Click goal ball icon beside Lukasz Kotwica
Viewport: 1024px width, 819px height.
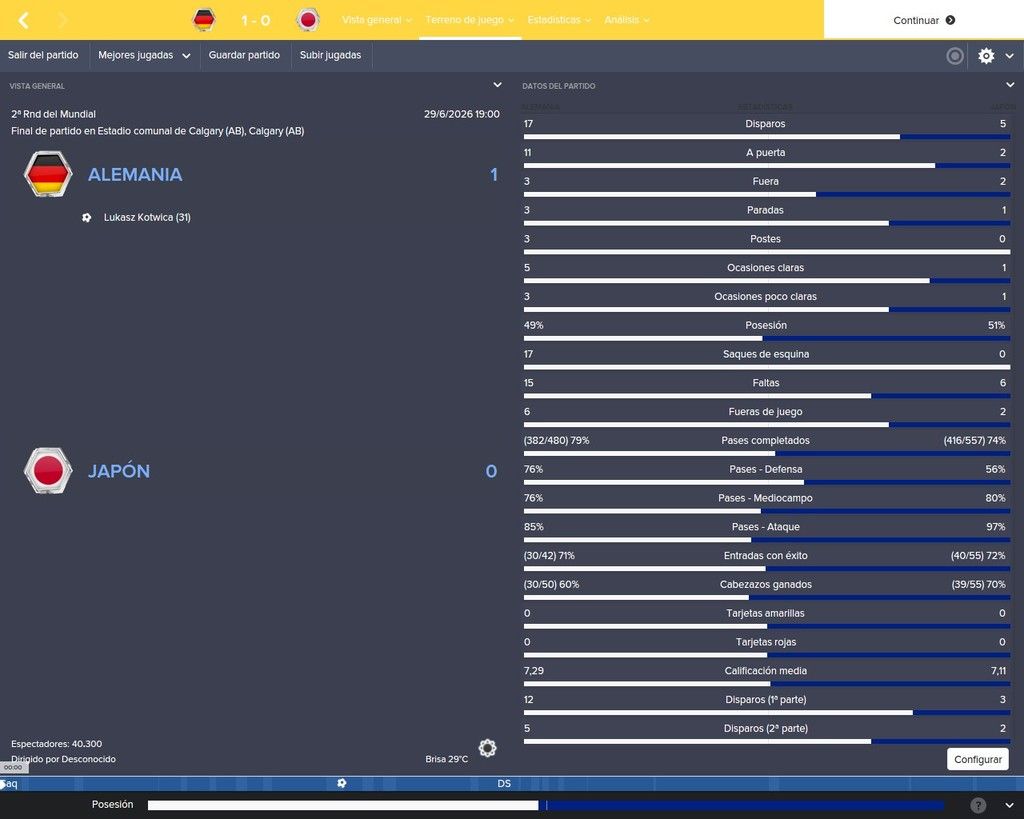[x=86, y=217]
